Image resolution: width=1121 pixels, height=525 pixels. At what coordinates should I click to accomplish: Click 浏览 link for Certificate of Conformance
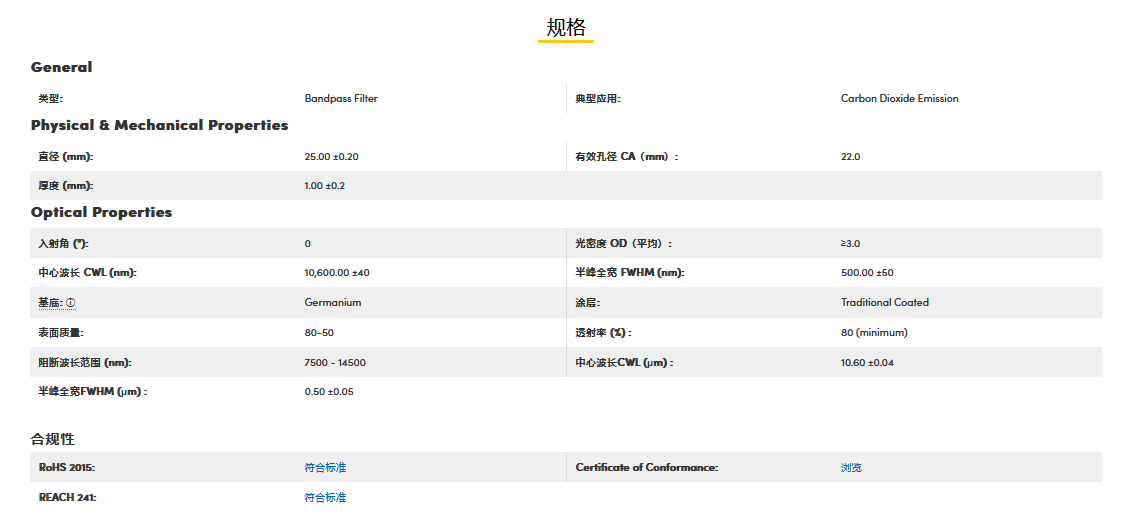tap(851, 468)
